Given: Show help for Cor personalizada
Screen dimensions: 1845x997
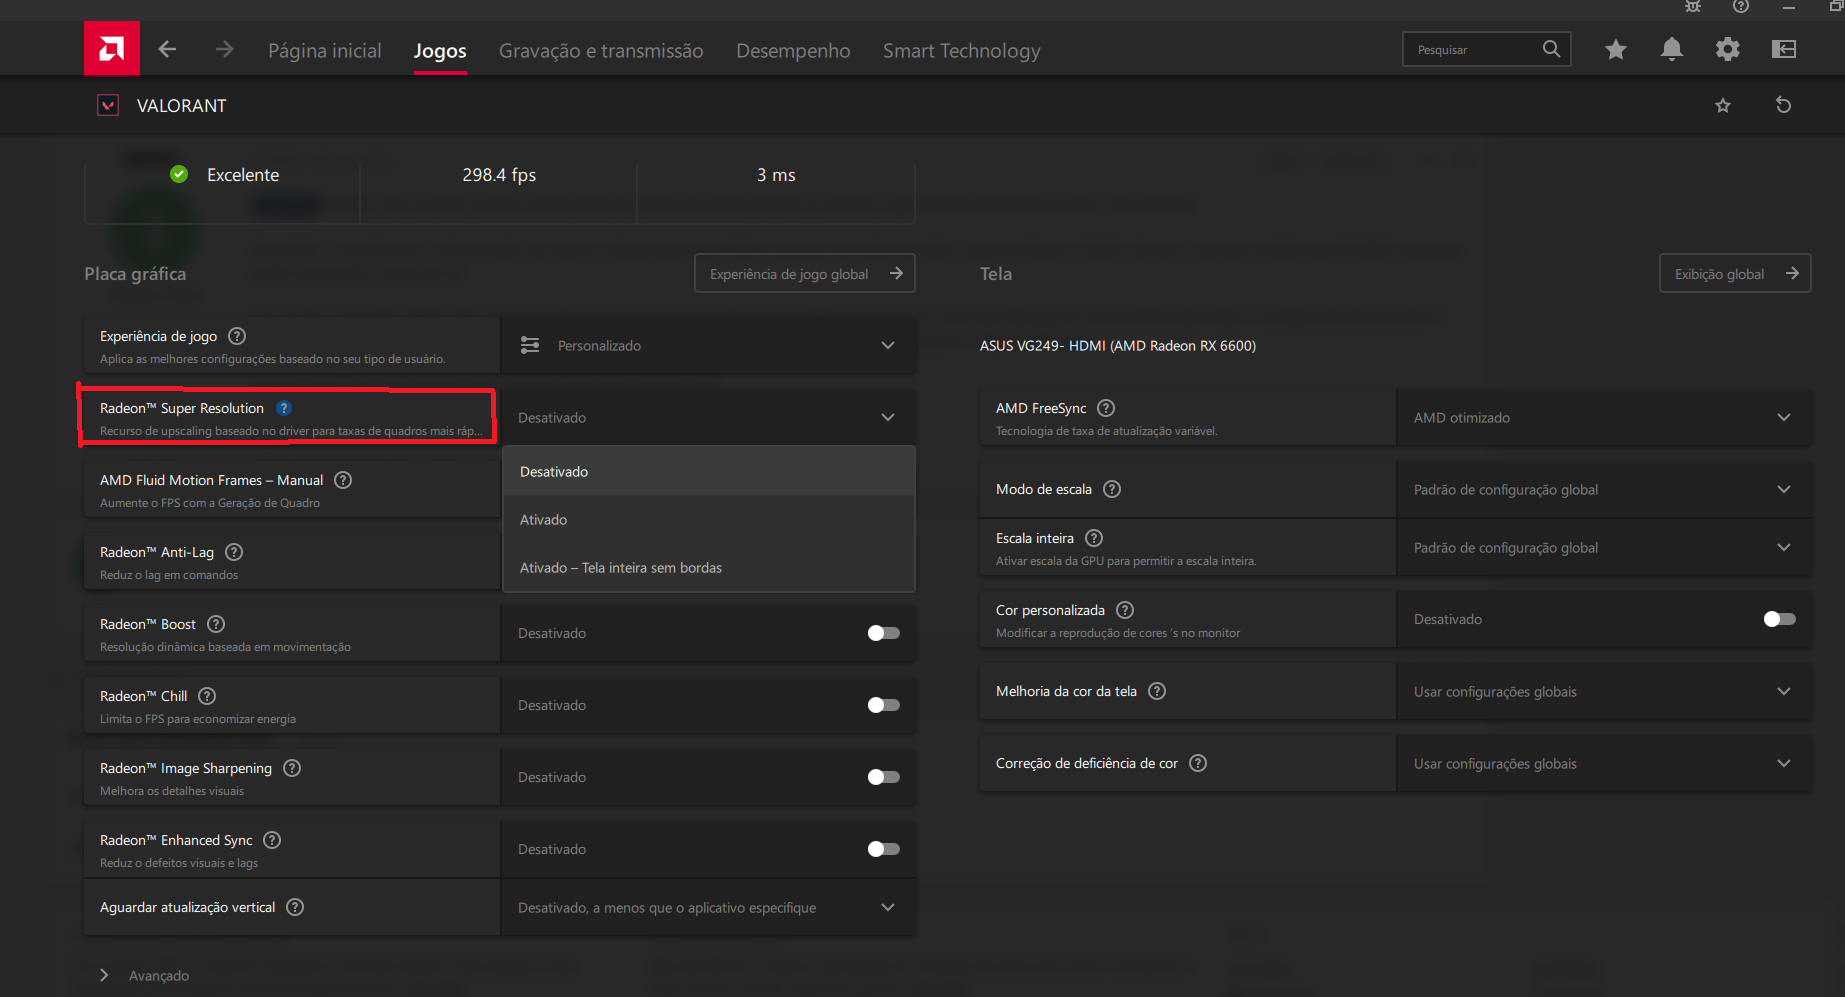Looking at the screenshot, I should point(1125,610).
